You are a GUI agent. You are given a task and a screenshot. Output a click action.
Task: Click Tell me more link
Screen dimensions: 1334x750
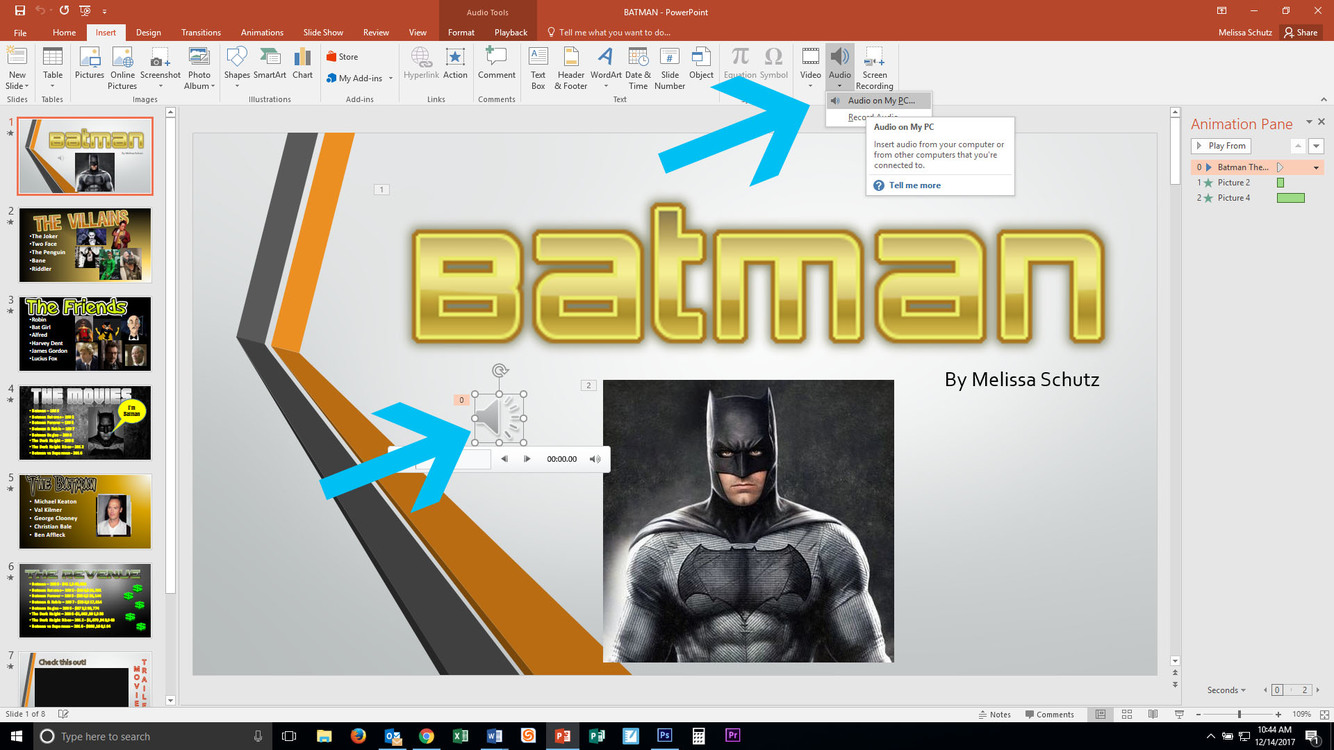click(x=914, y=185)
